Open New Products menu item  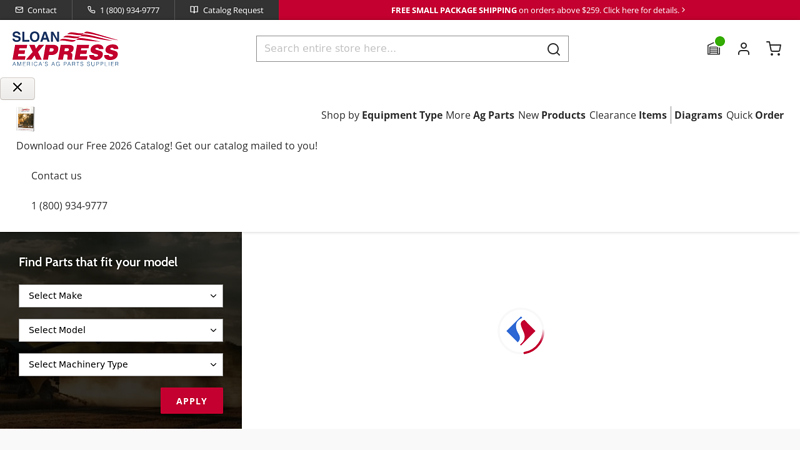point(552,115)
